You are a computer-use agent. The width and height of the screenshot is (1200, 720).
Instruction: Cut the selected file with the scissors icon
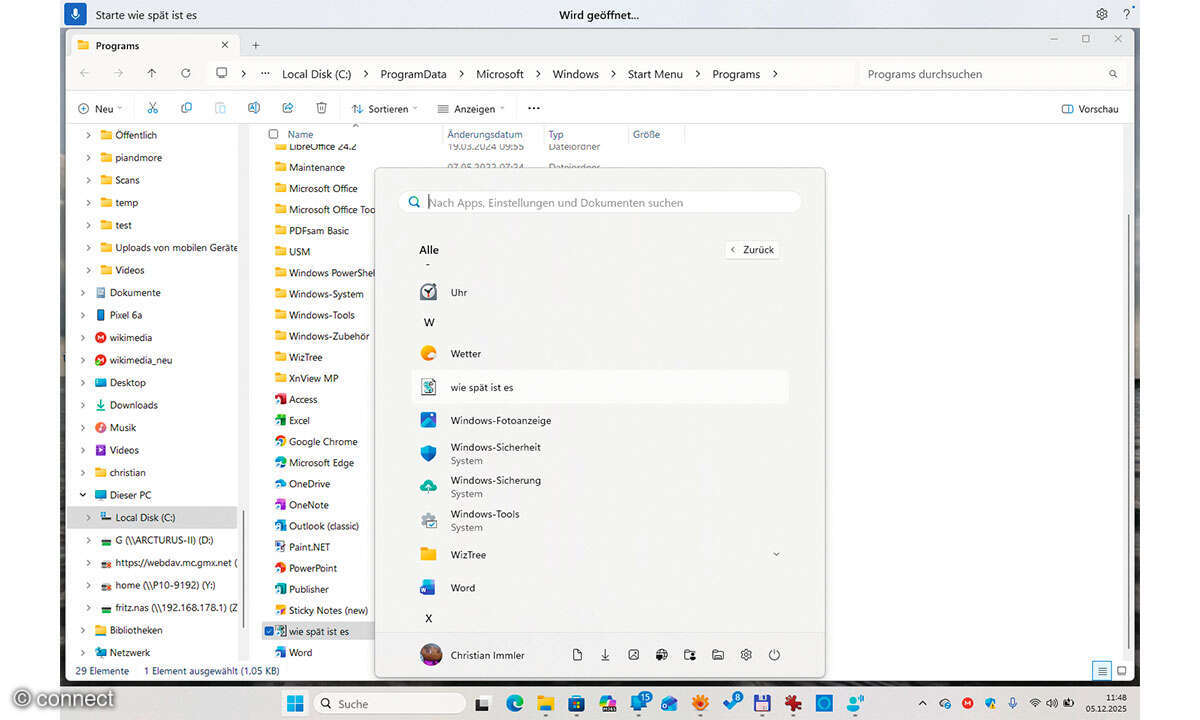point(152,107)
